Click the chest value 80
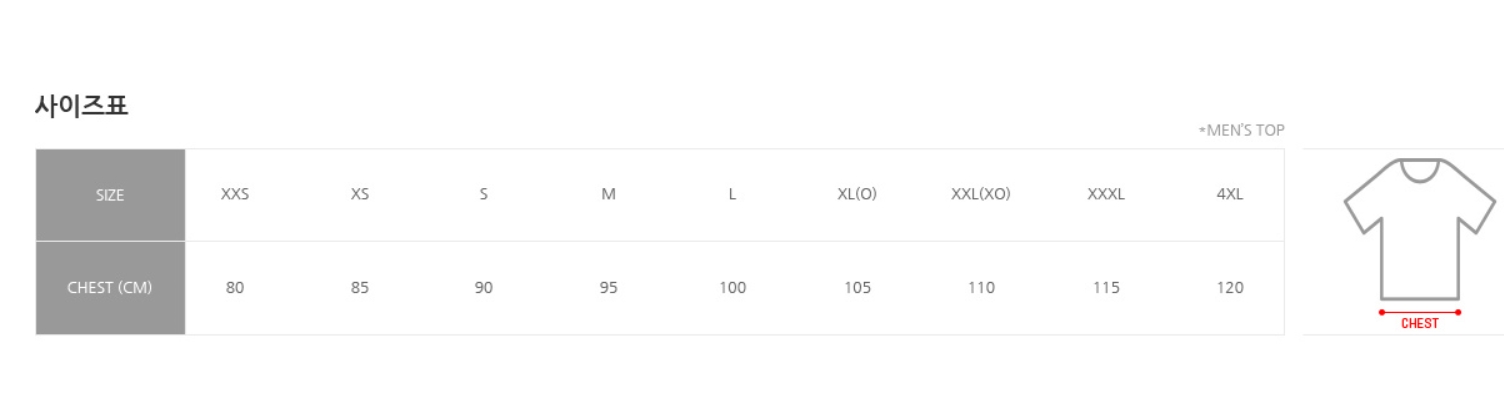Screen dimensions: 1504x403 235,288
